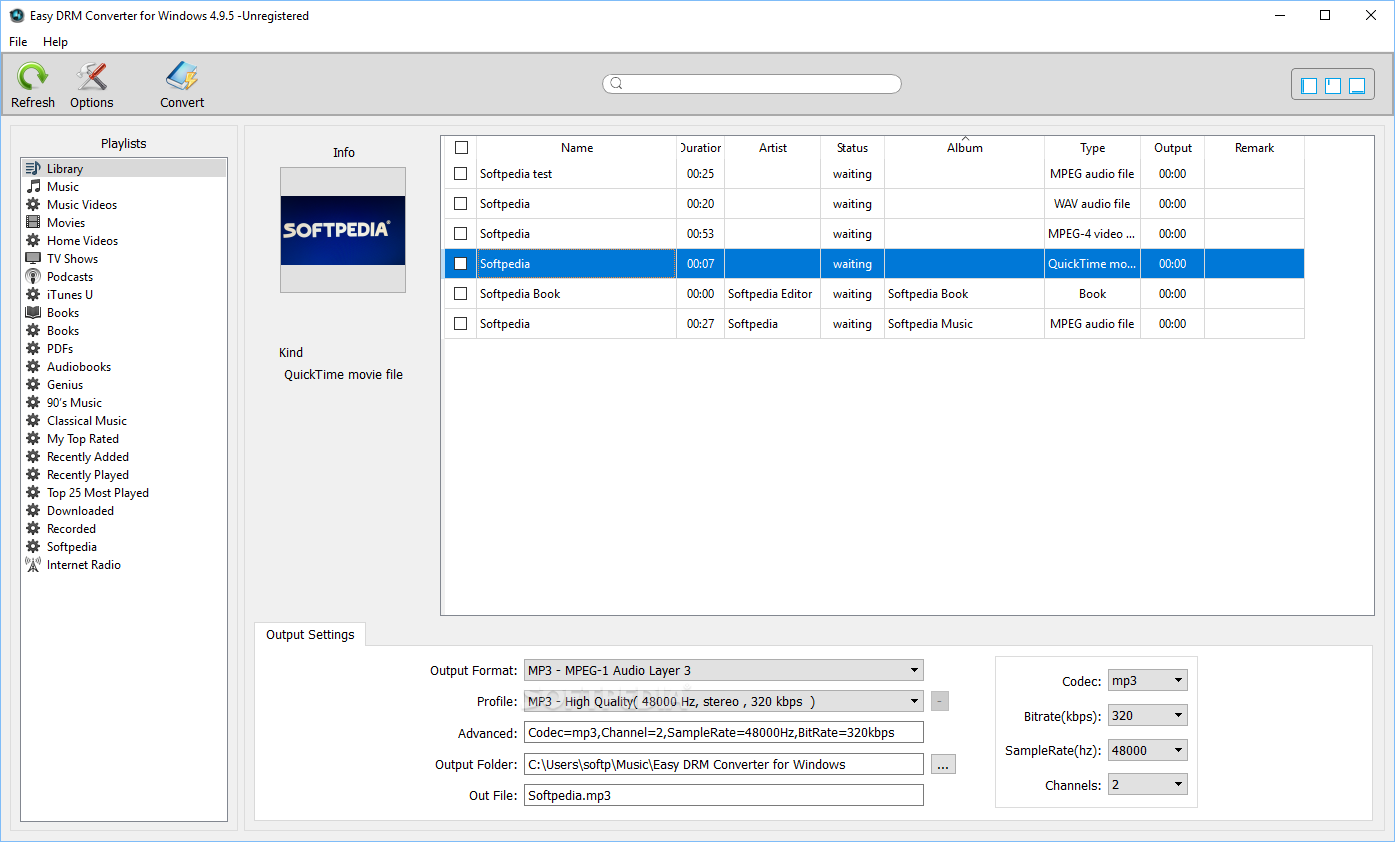1395x842 pixels.
Task: Switch to the middle layout view icon
Action: tap(1333, 86)
